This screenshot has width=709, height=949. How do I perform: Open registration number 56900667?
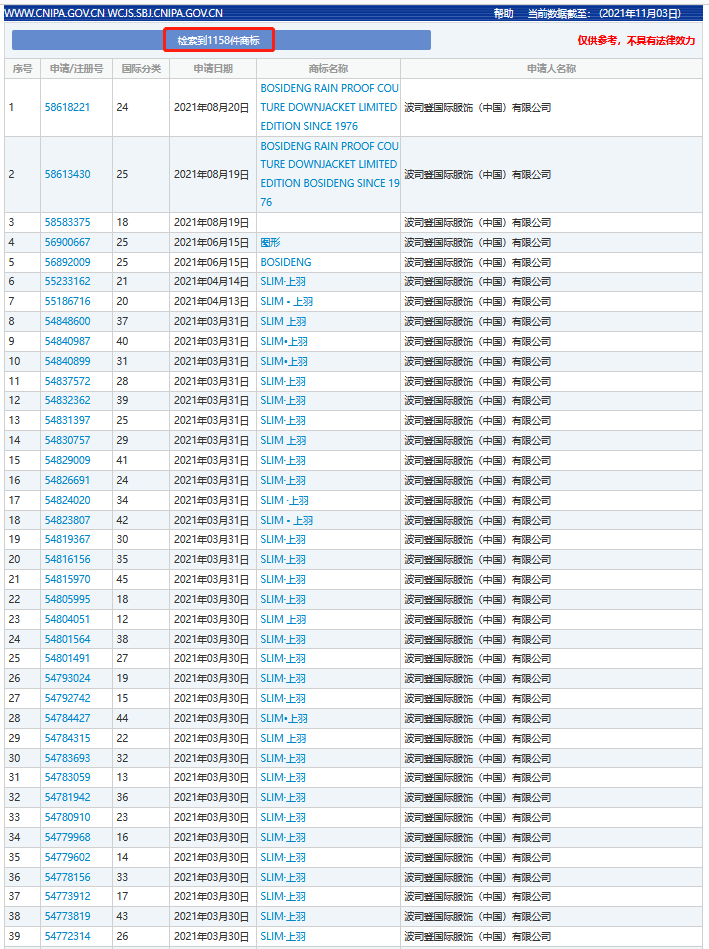pos(67,242)
